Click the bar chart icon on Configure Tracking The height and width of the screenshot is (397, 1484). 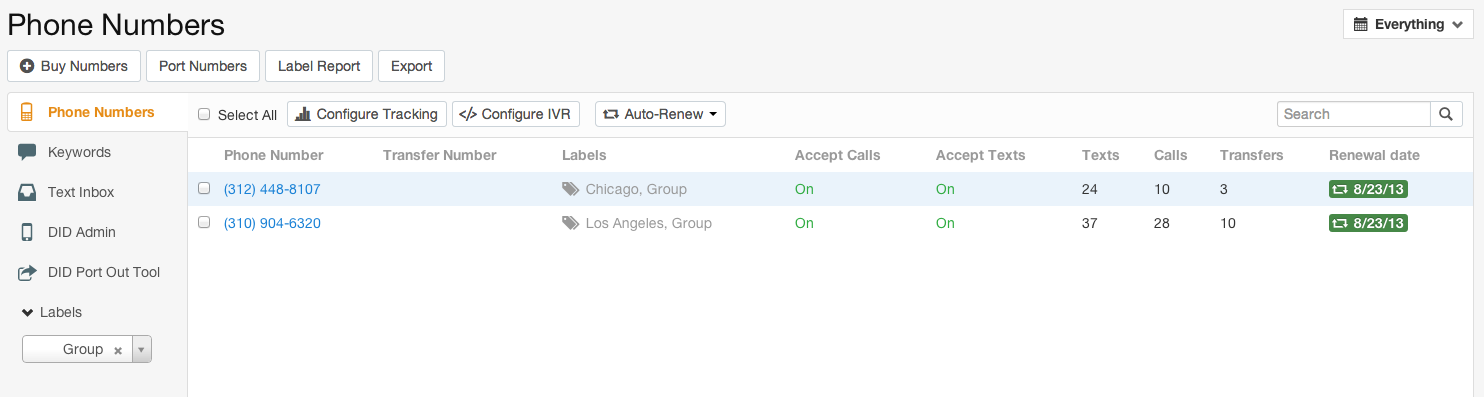304,114
